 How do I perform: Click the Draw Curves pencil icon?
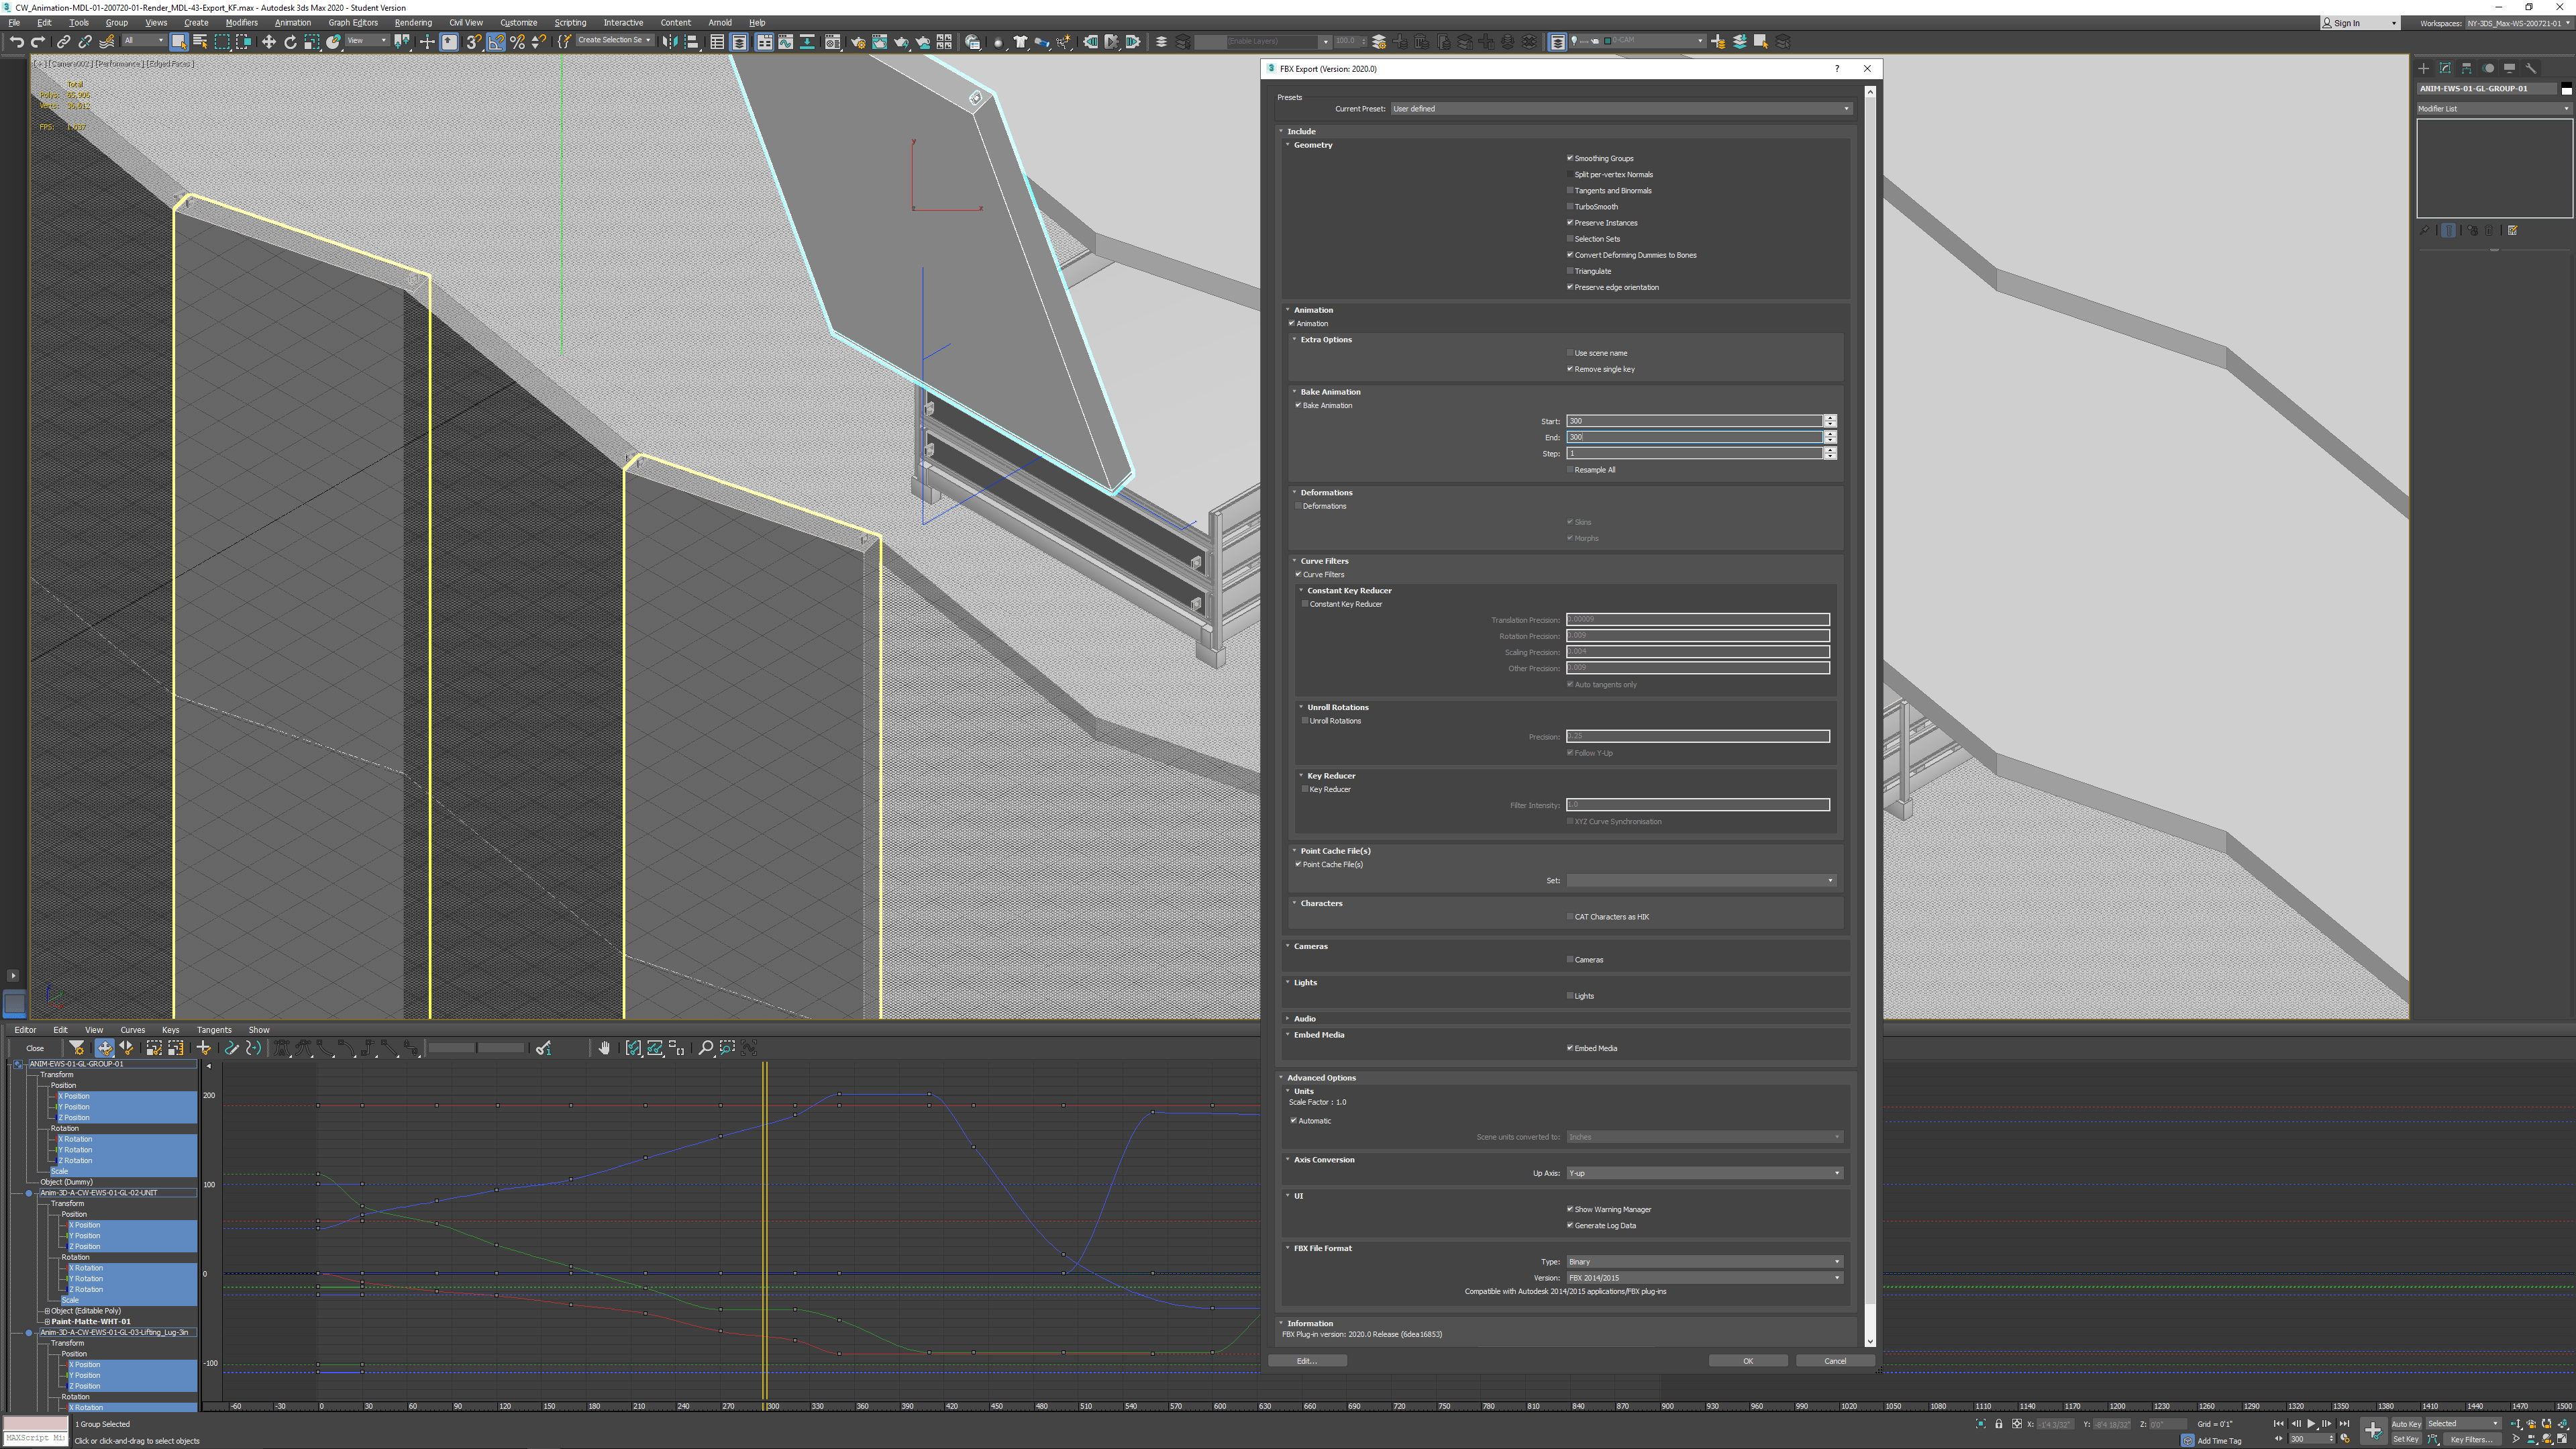(231, 1047)
